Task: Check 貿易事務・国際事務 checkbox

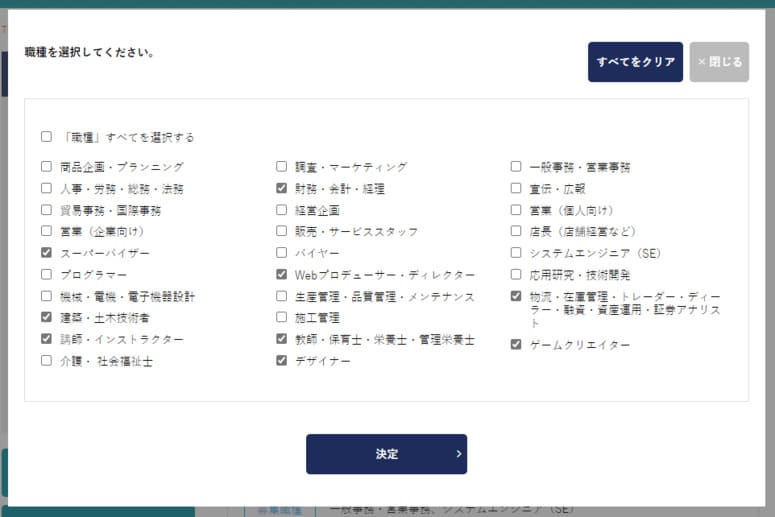Action: tap(46, 210)
